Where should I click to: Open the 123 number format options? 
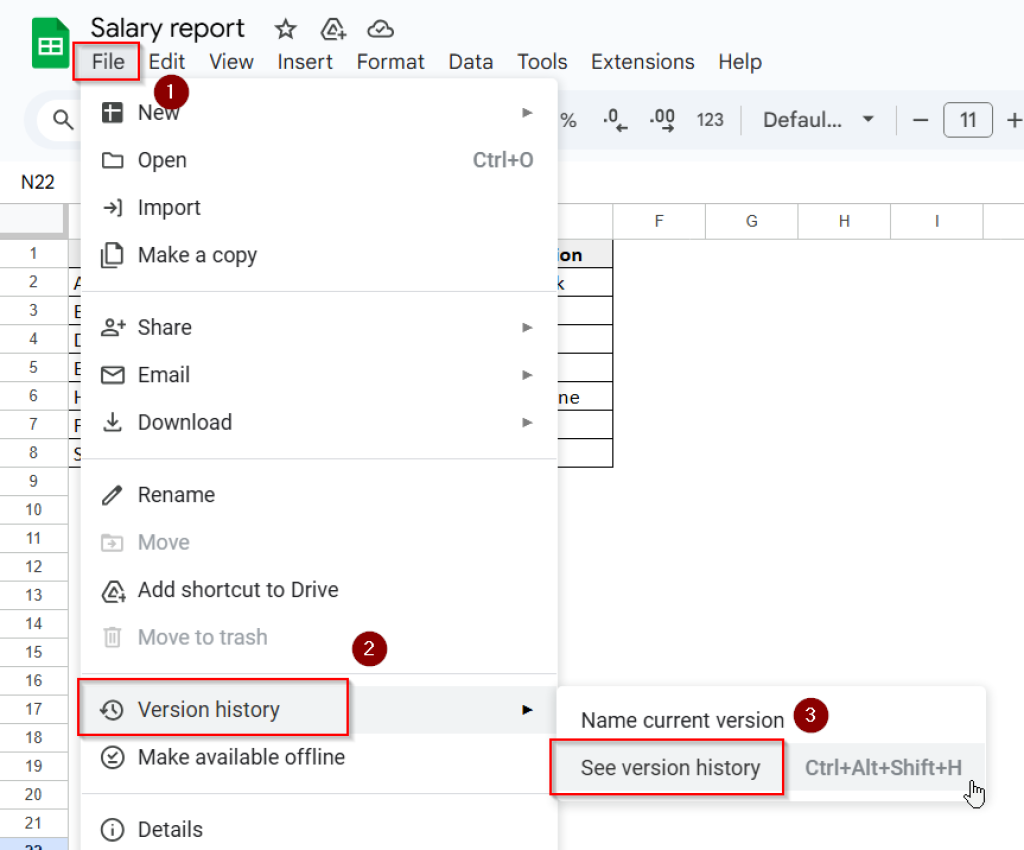[x=710, y=119]
